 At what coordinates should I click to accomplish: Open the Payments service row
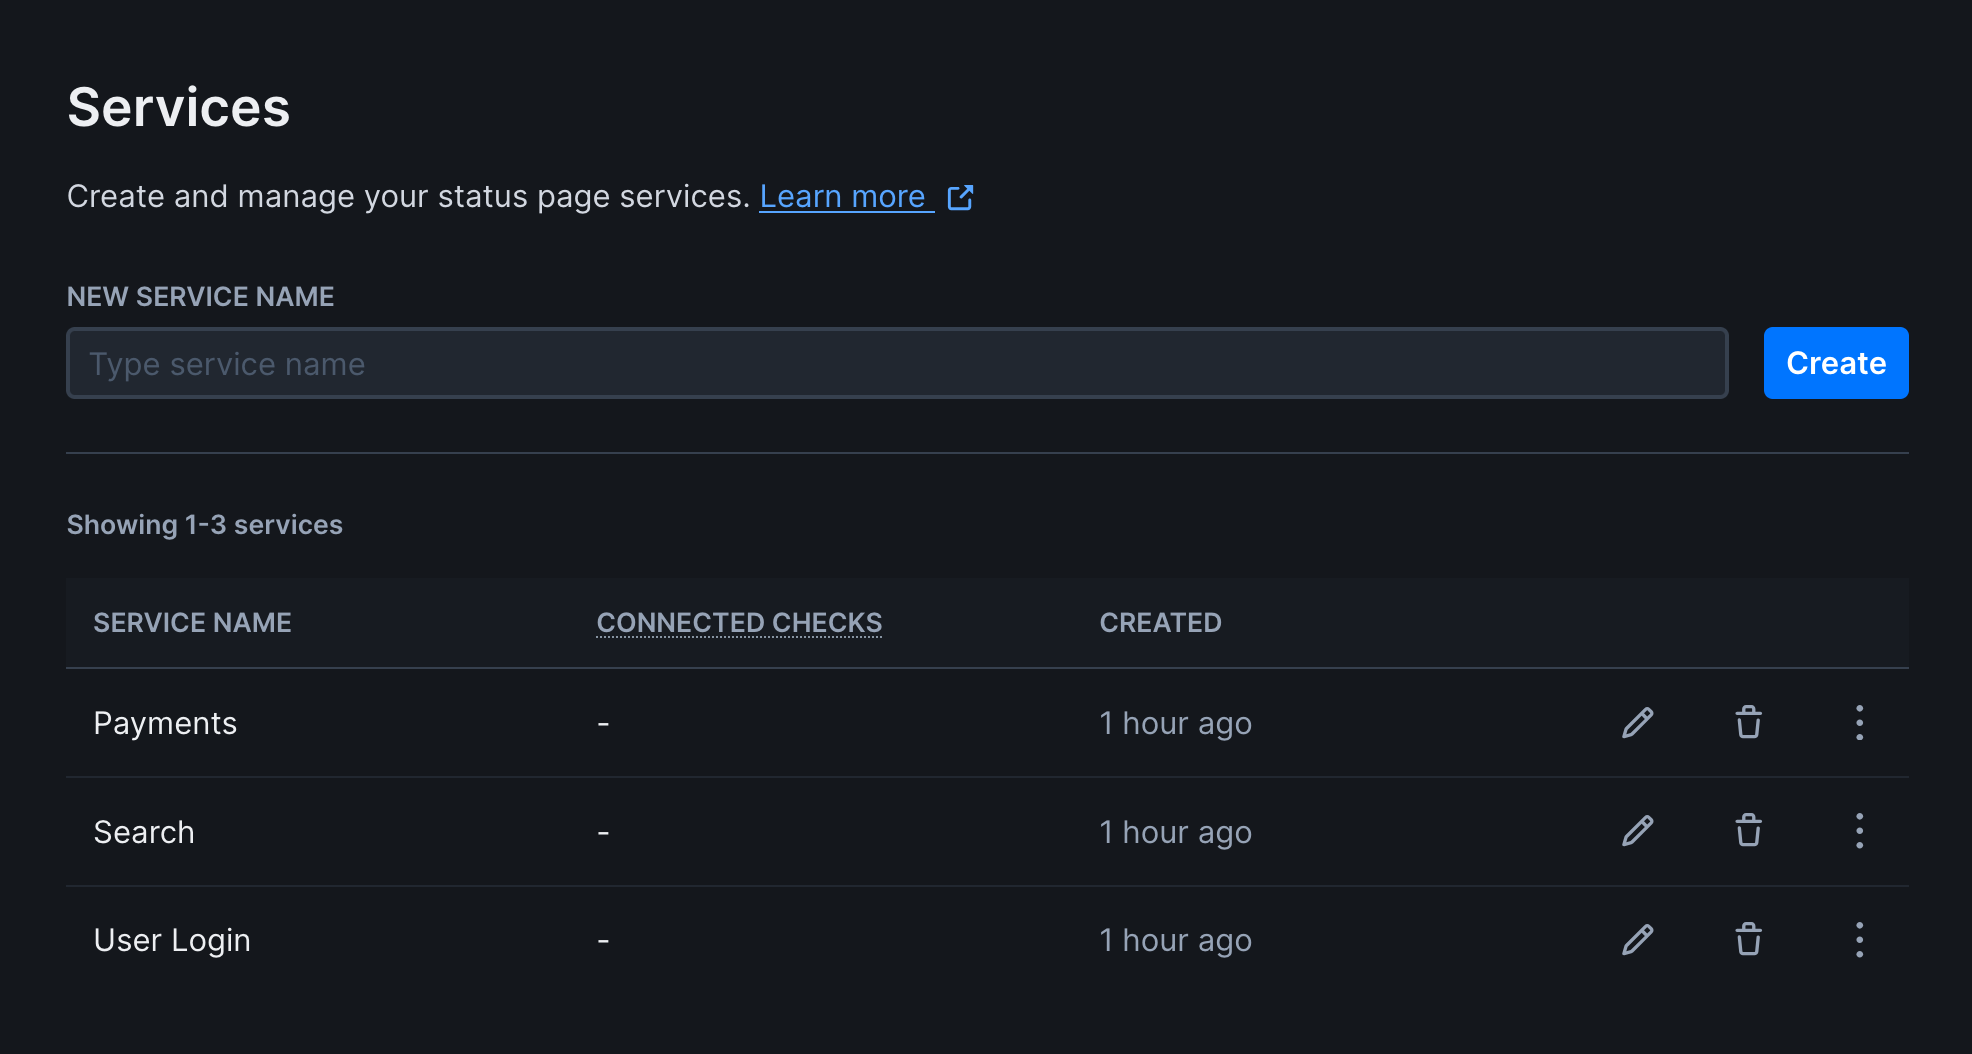tap(165, 722)
